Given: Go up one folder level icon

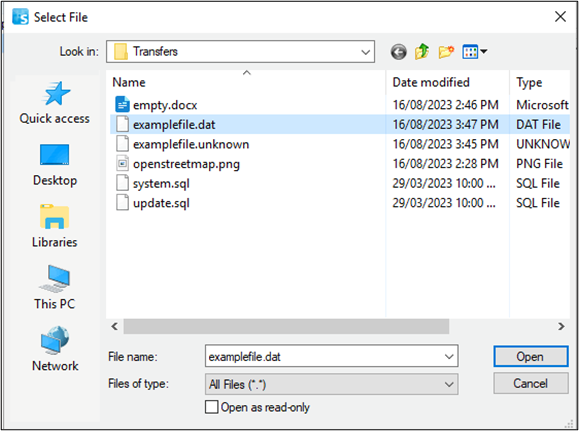Looking at the screenshot, I should (422, 52).
